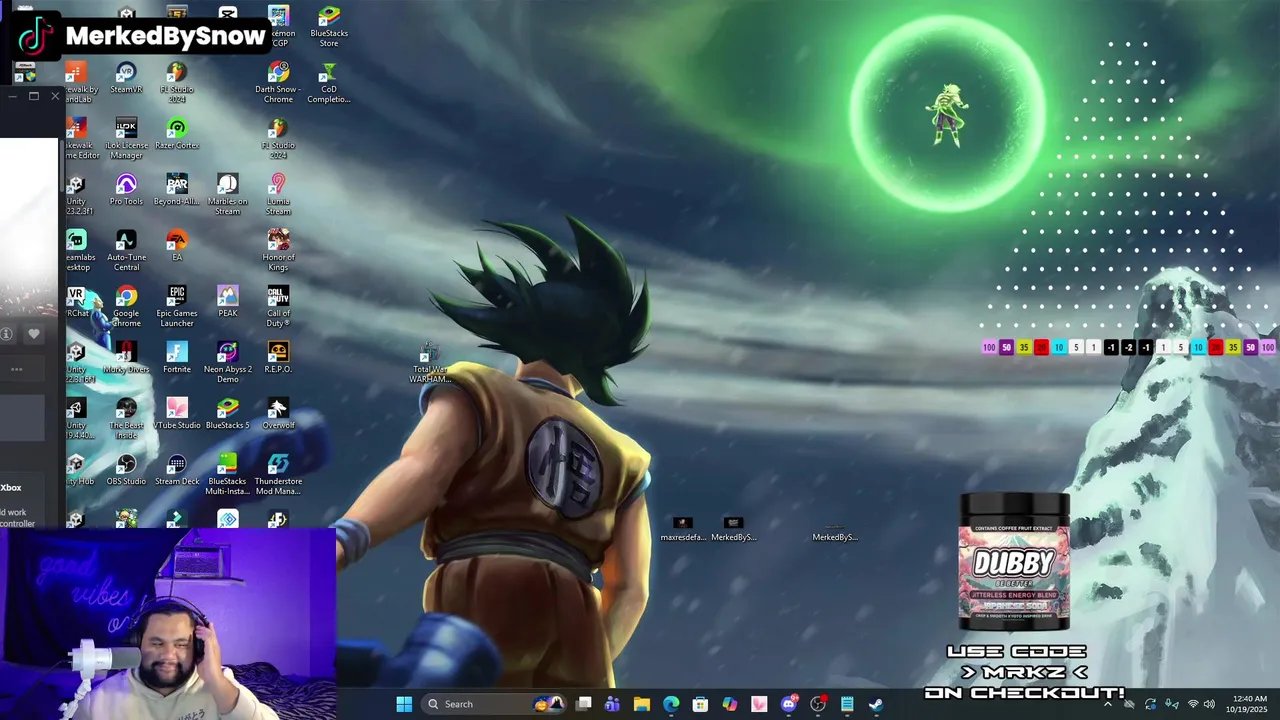The image size is (1280, 720).
Task: Expand the hidden system tray icons chevron
Action: click(x=1107, y=704)
